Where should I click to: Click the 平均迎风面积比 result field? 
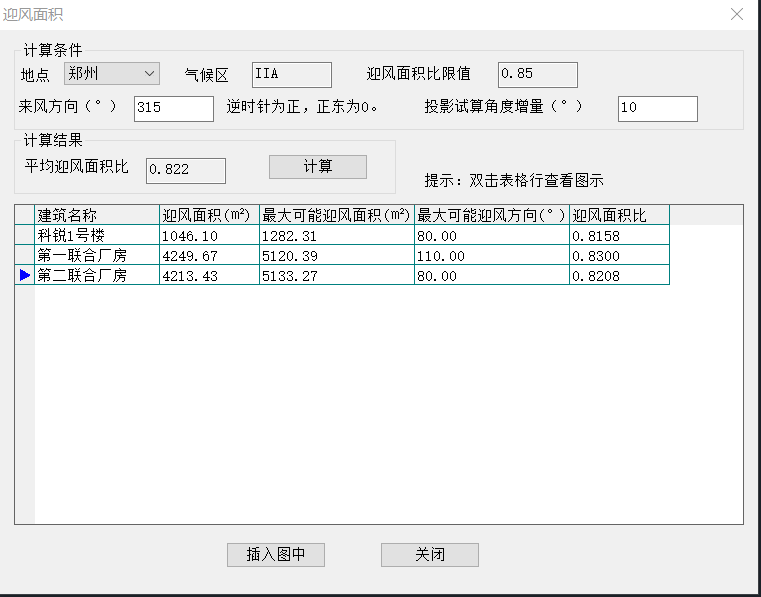click(x=186, y=170)
